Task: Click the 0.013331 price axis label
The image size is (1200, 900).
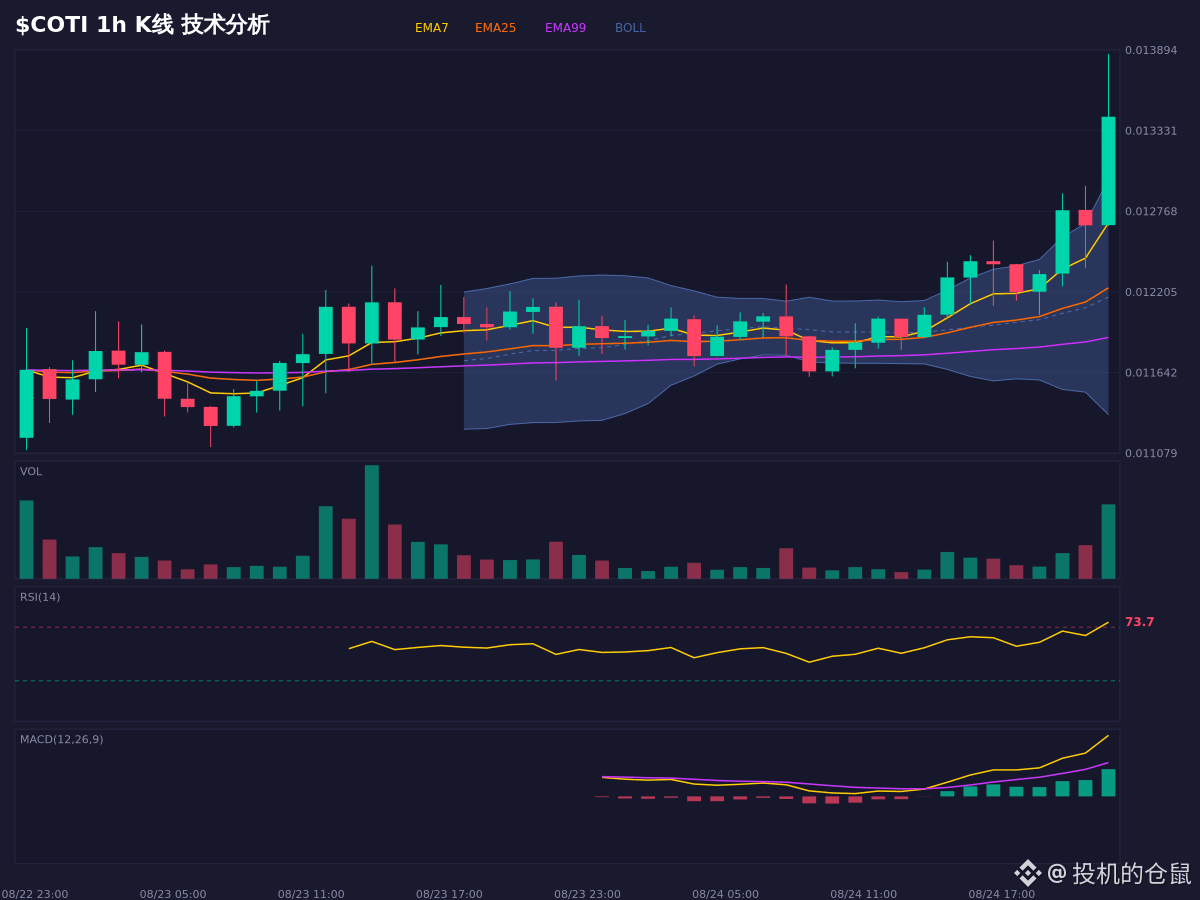Action: (1151, 131)
